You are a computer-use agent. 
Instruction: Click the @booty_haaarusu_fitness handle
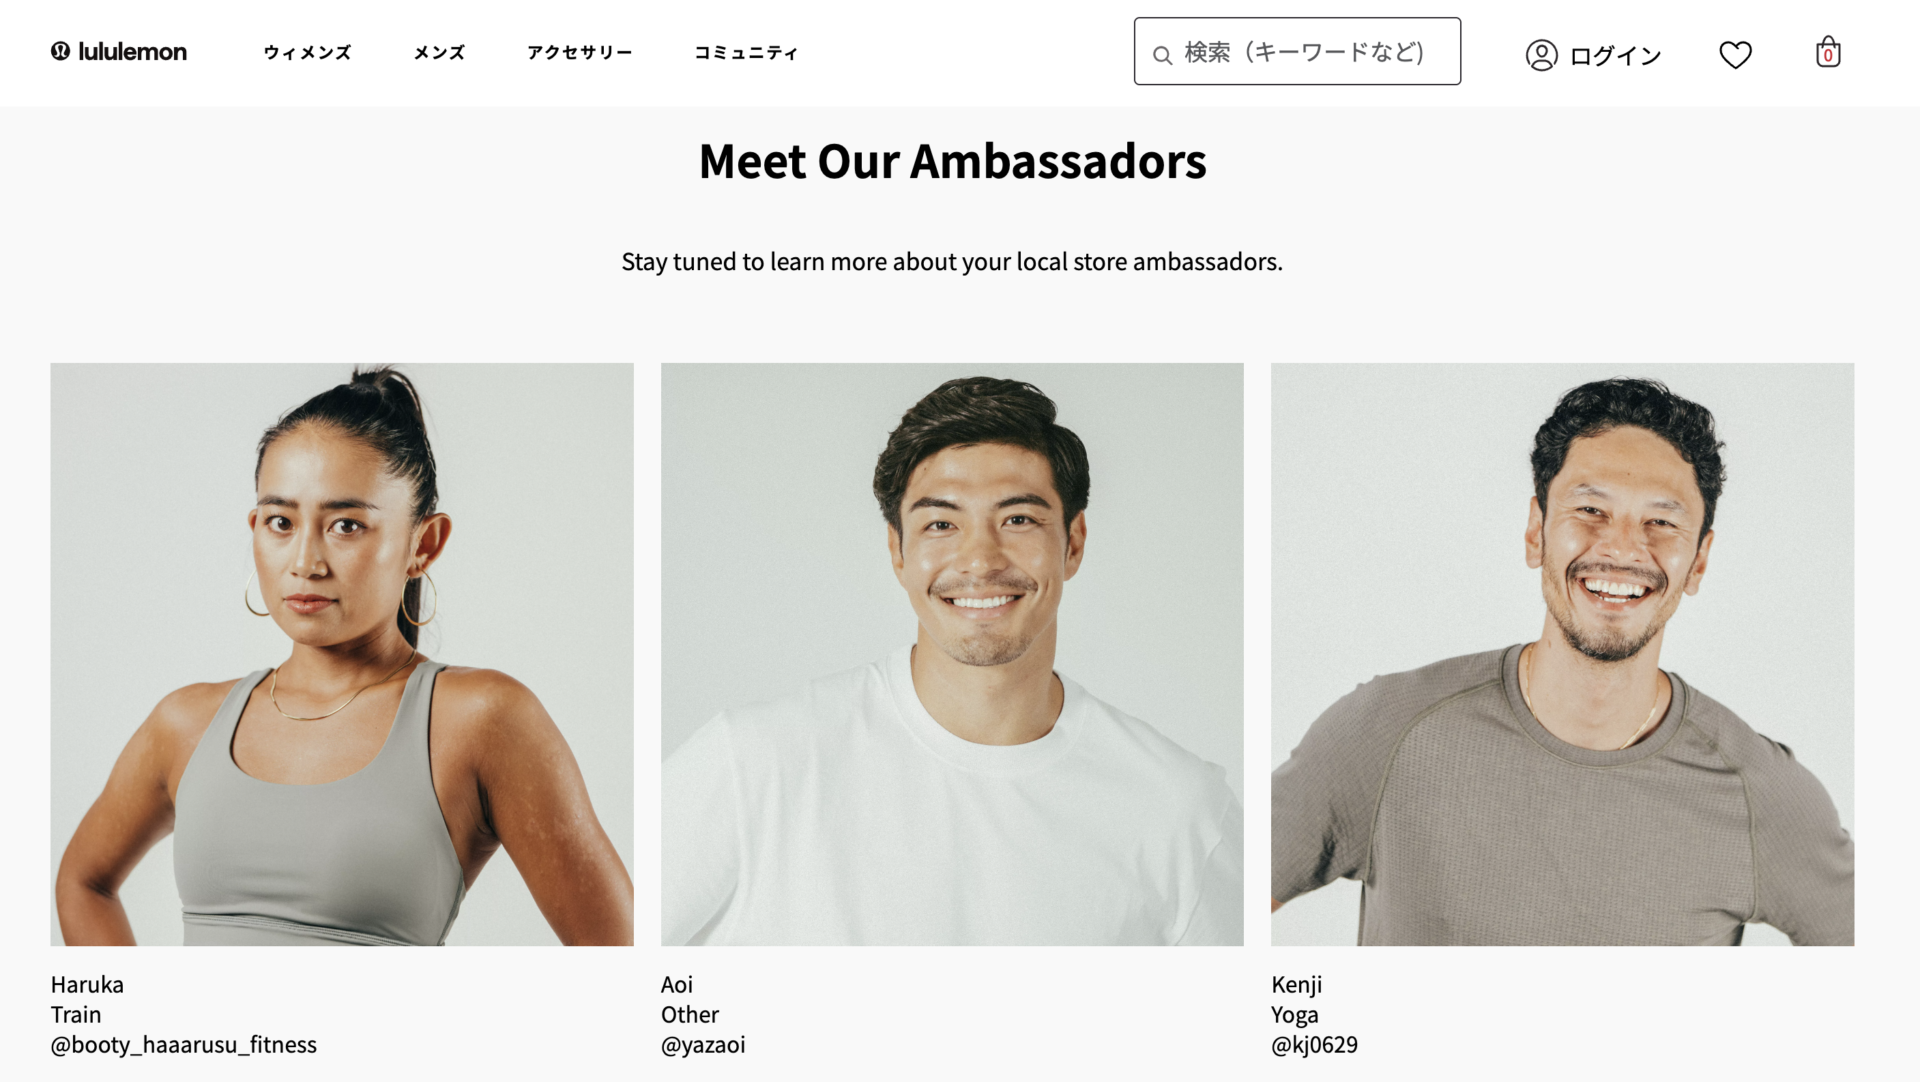coord(184,1045)
